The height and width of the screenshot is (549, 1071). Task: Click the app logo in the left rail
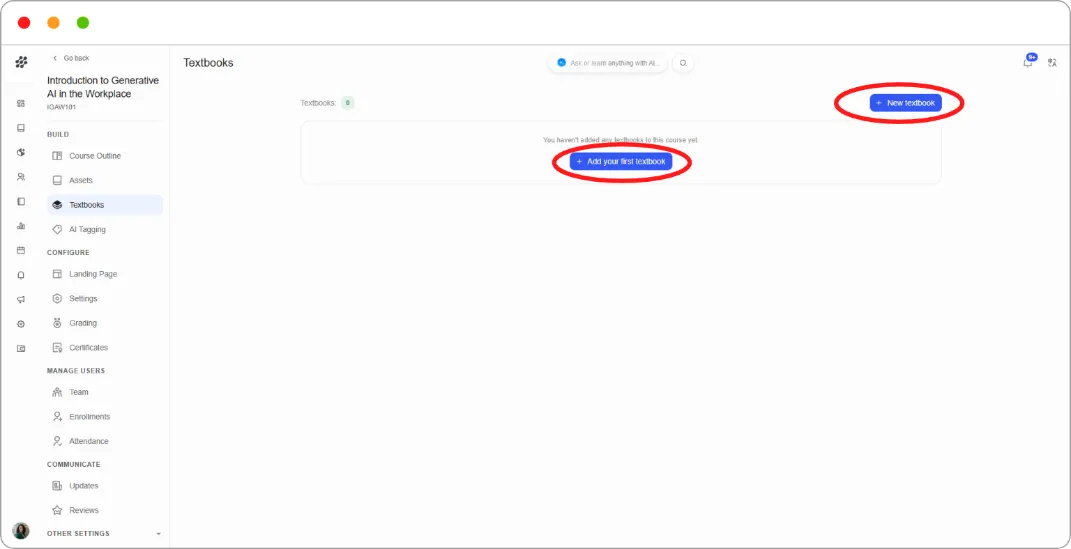tap(21, 62)
